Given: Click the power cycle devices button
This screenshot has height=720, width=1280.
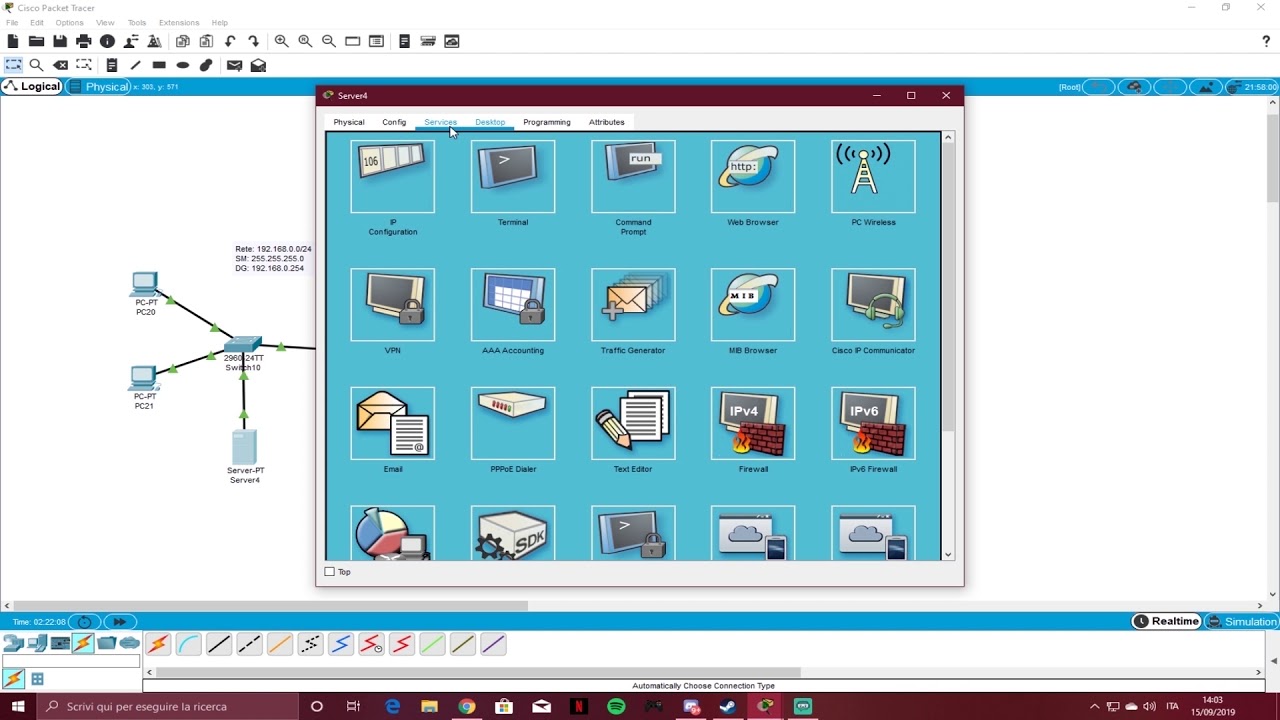Looking at the screenshot, I should [x=84, y=622].
